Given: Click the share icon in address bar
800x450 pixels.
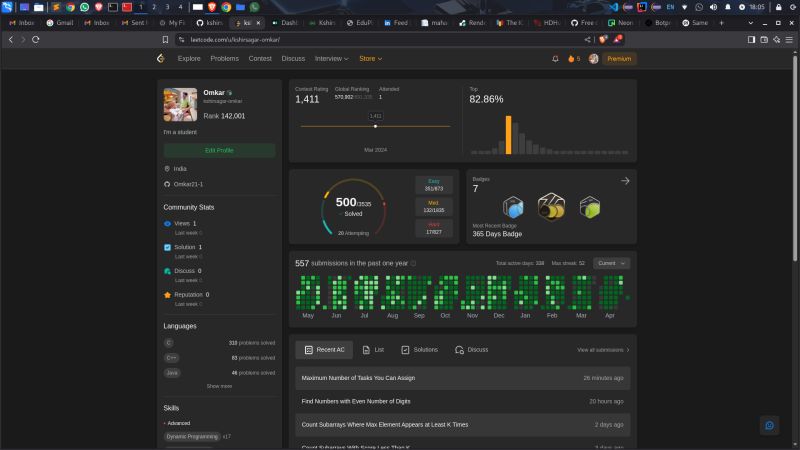Looking at the screenshot, I should click(587, 39).
